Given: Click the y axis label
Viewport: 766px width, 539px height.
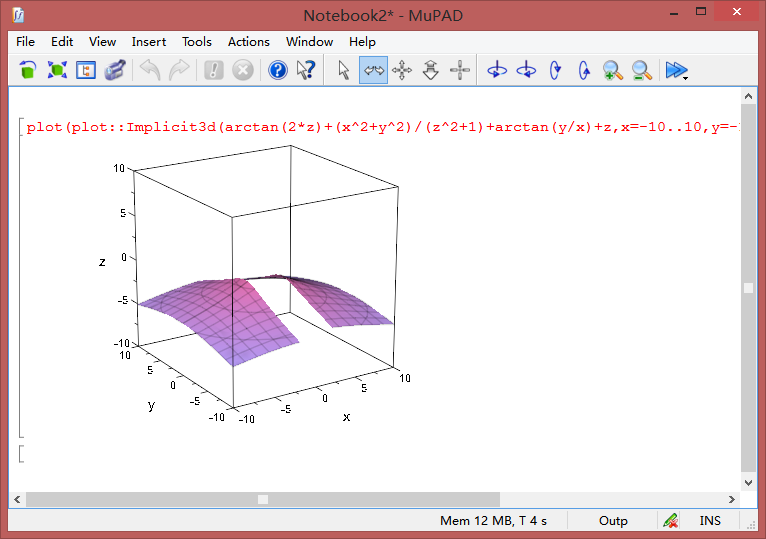Looking at the screenshot, I should tap(151, 405).
